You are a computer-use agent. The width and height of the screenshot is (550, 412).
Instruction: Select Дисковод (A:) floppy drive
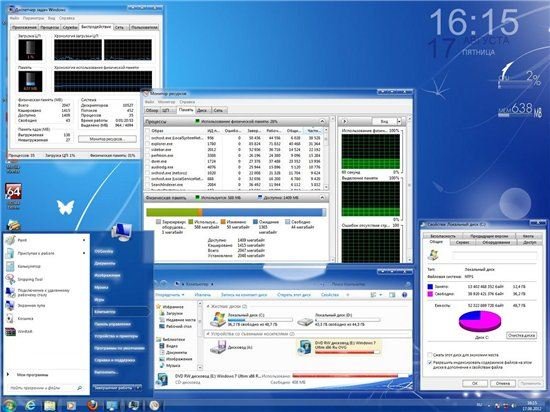218,347
